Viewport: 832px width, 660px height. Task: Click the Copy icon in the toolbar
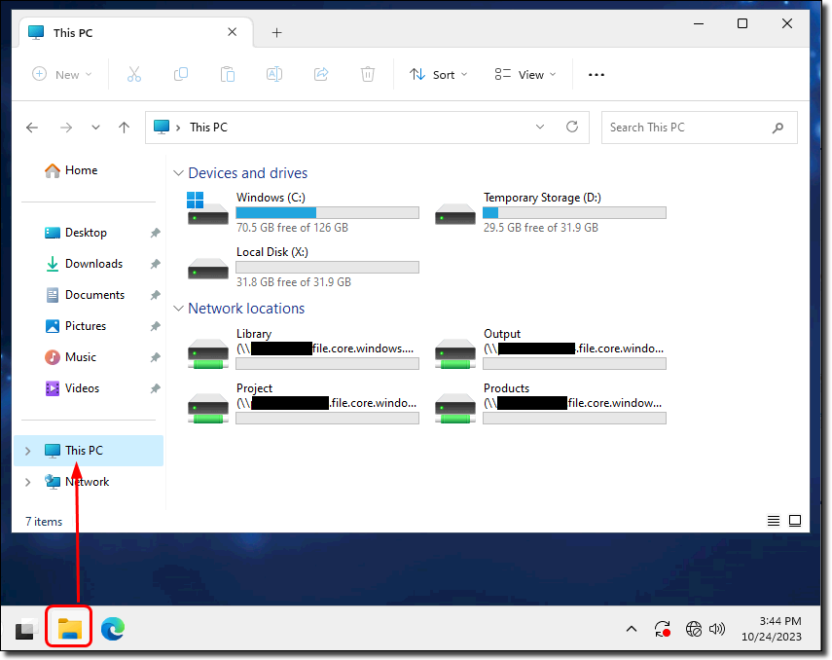[181, 74]
